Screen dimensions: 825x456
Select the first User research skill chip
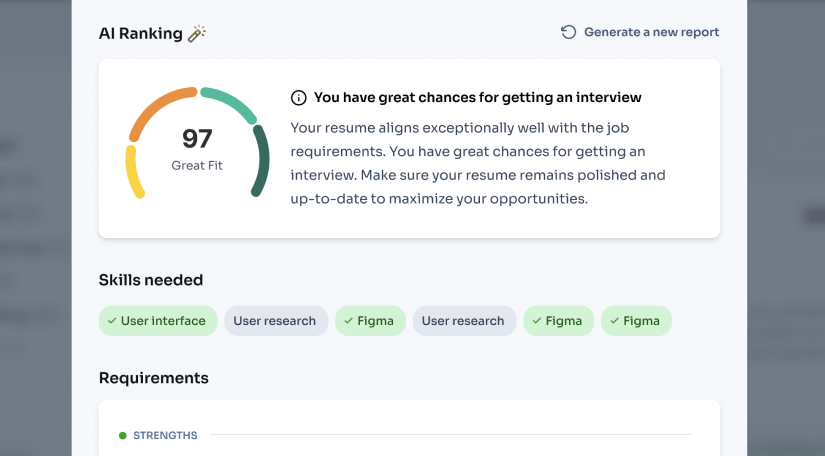tap(275, 321)
